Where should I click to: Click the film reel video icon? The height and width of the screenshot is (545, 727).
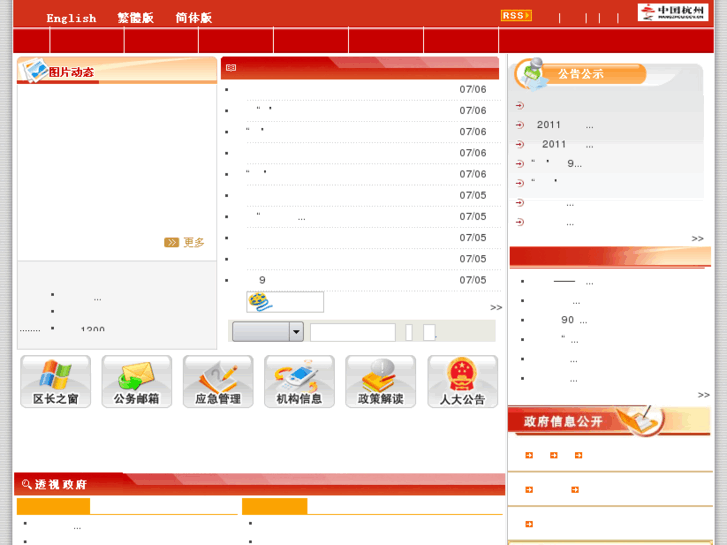coord(260,301)
